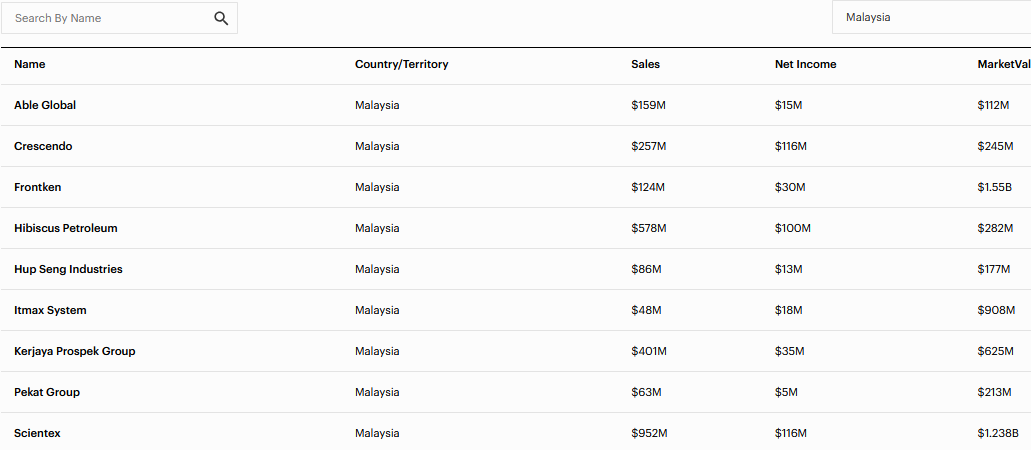Image resolution: width=1031 pixels, height=450 pixels.
Task: Sort by Country/Territory column header
Action: tap(401, 64)
